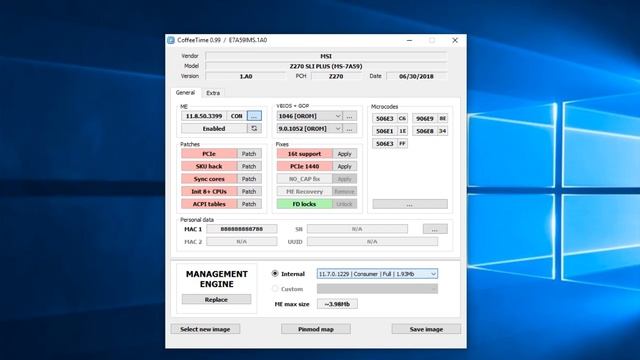Image resolution: width=640 pixels, height=360 pixels.
Task: Open the Pinmod map
Action: pyautogui.click(x=316, y=329)
